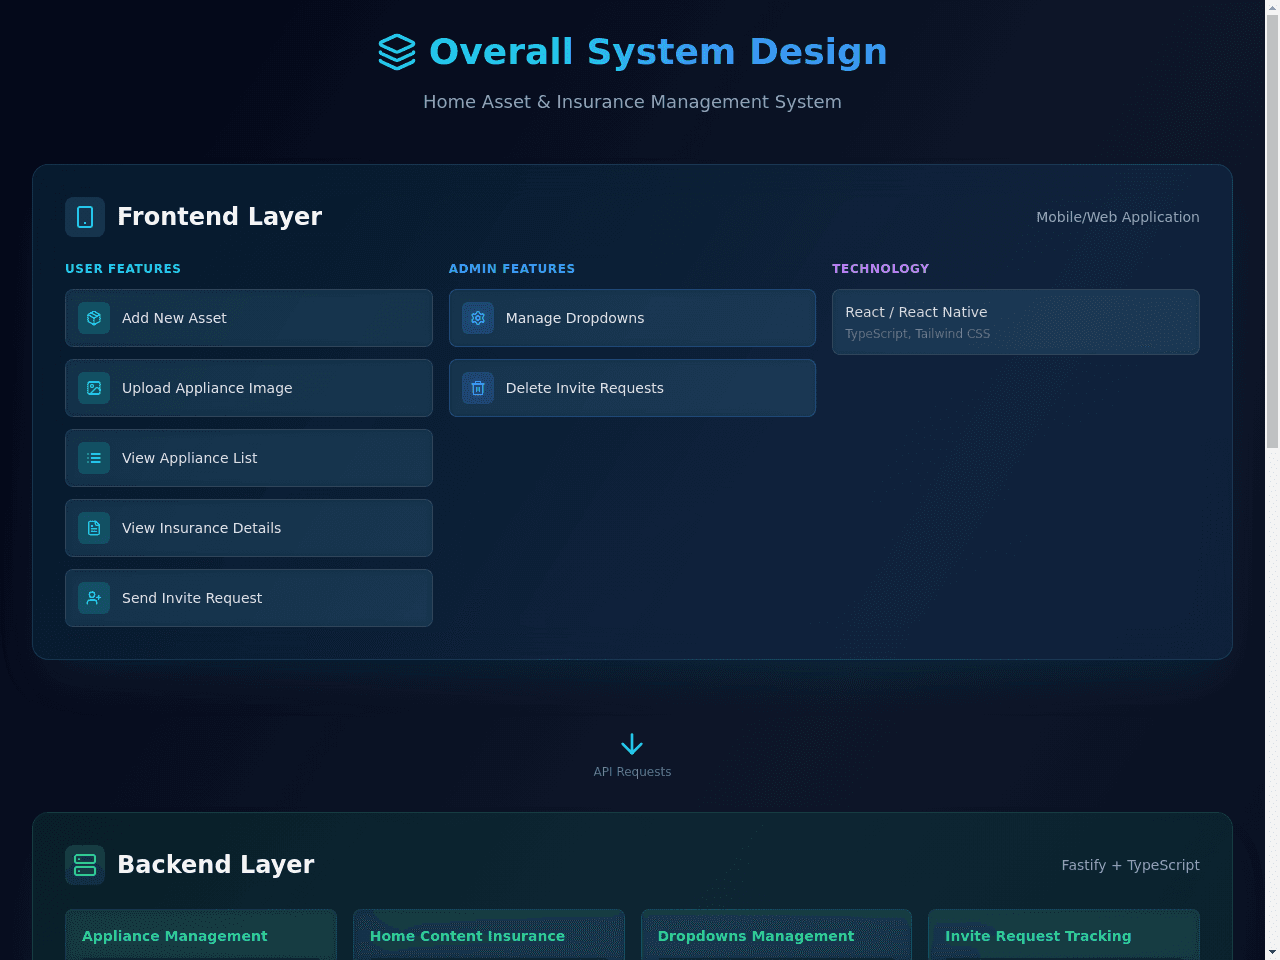Click the Invite Request Tracking backend card
Image resolution: width=1280 pixels, height=960 pixels.
pyautogui.click(x=1064, y=935)
